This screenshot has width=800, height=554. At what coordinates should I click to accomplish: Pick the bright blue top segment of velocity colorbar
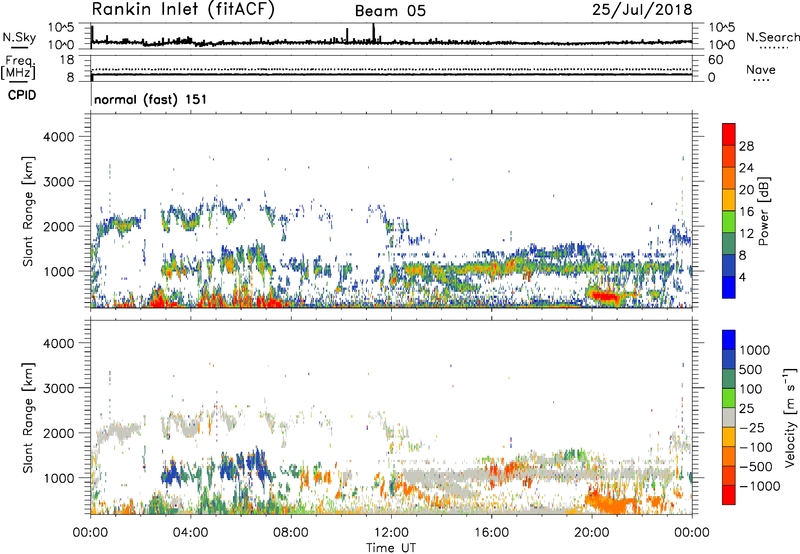click(x=729, y=340)
